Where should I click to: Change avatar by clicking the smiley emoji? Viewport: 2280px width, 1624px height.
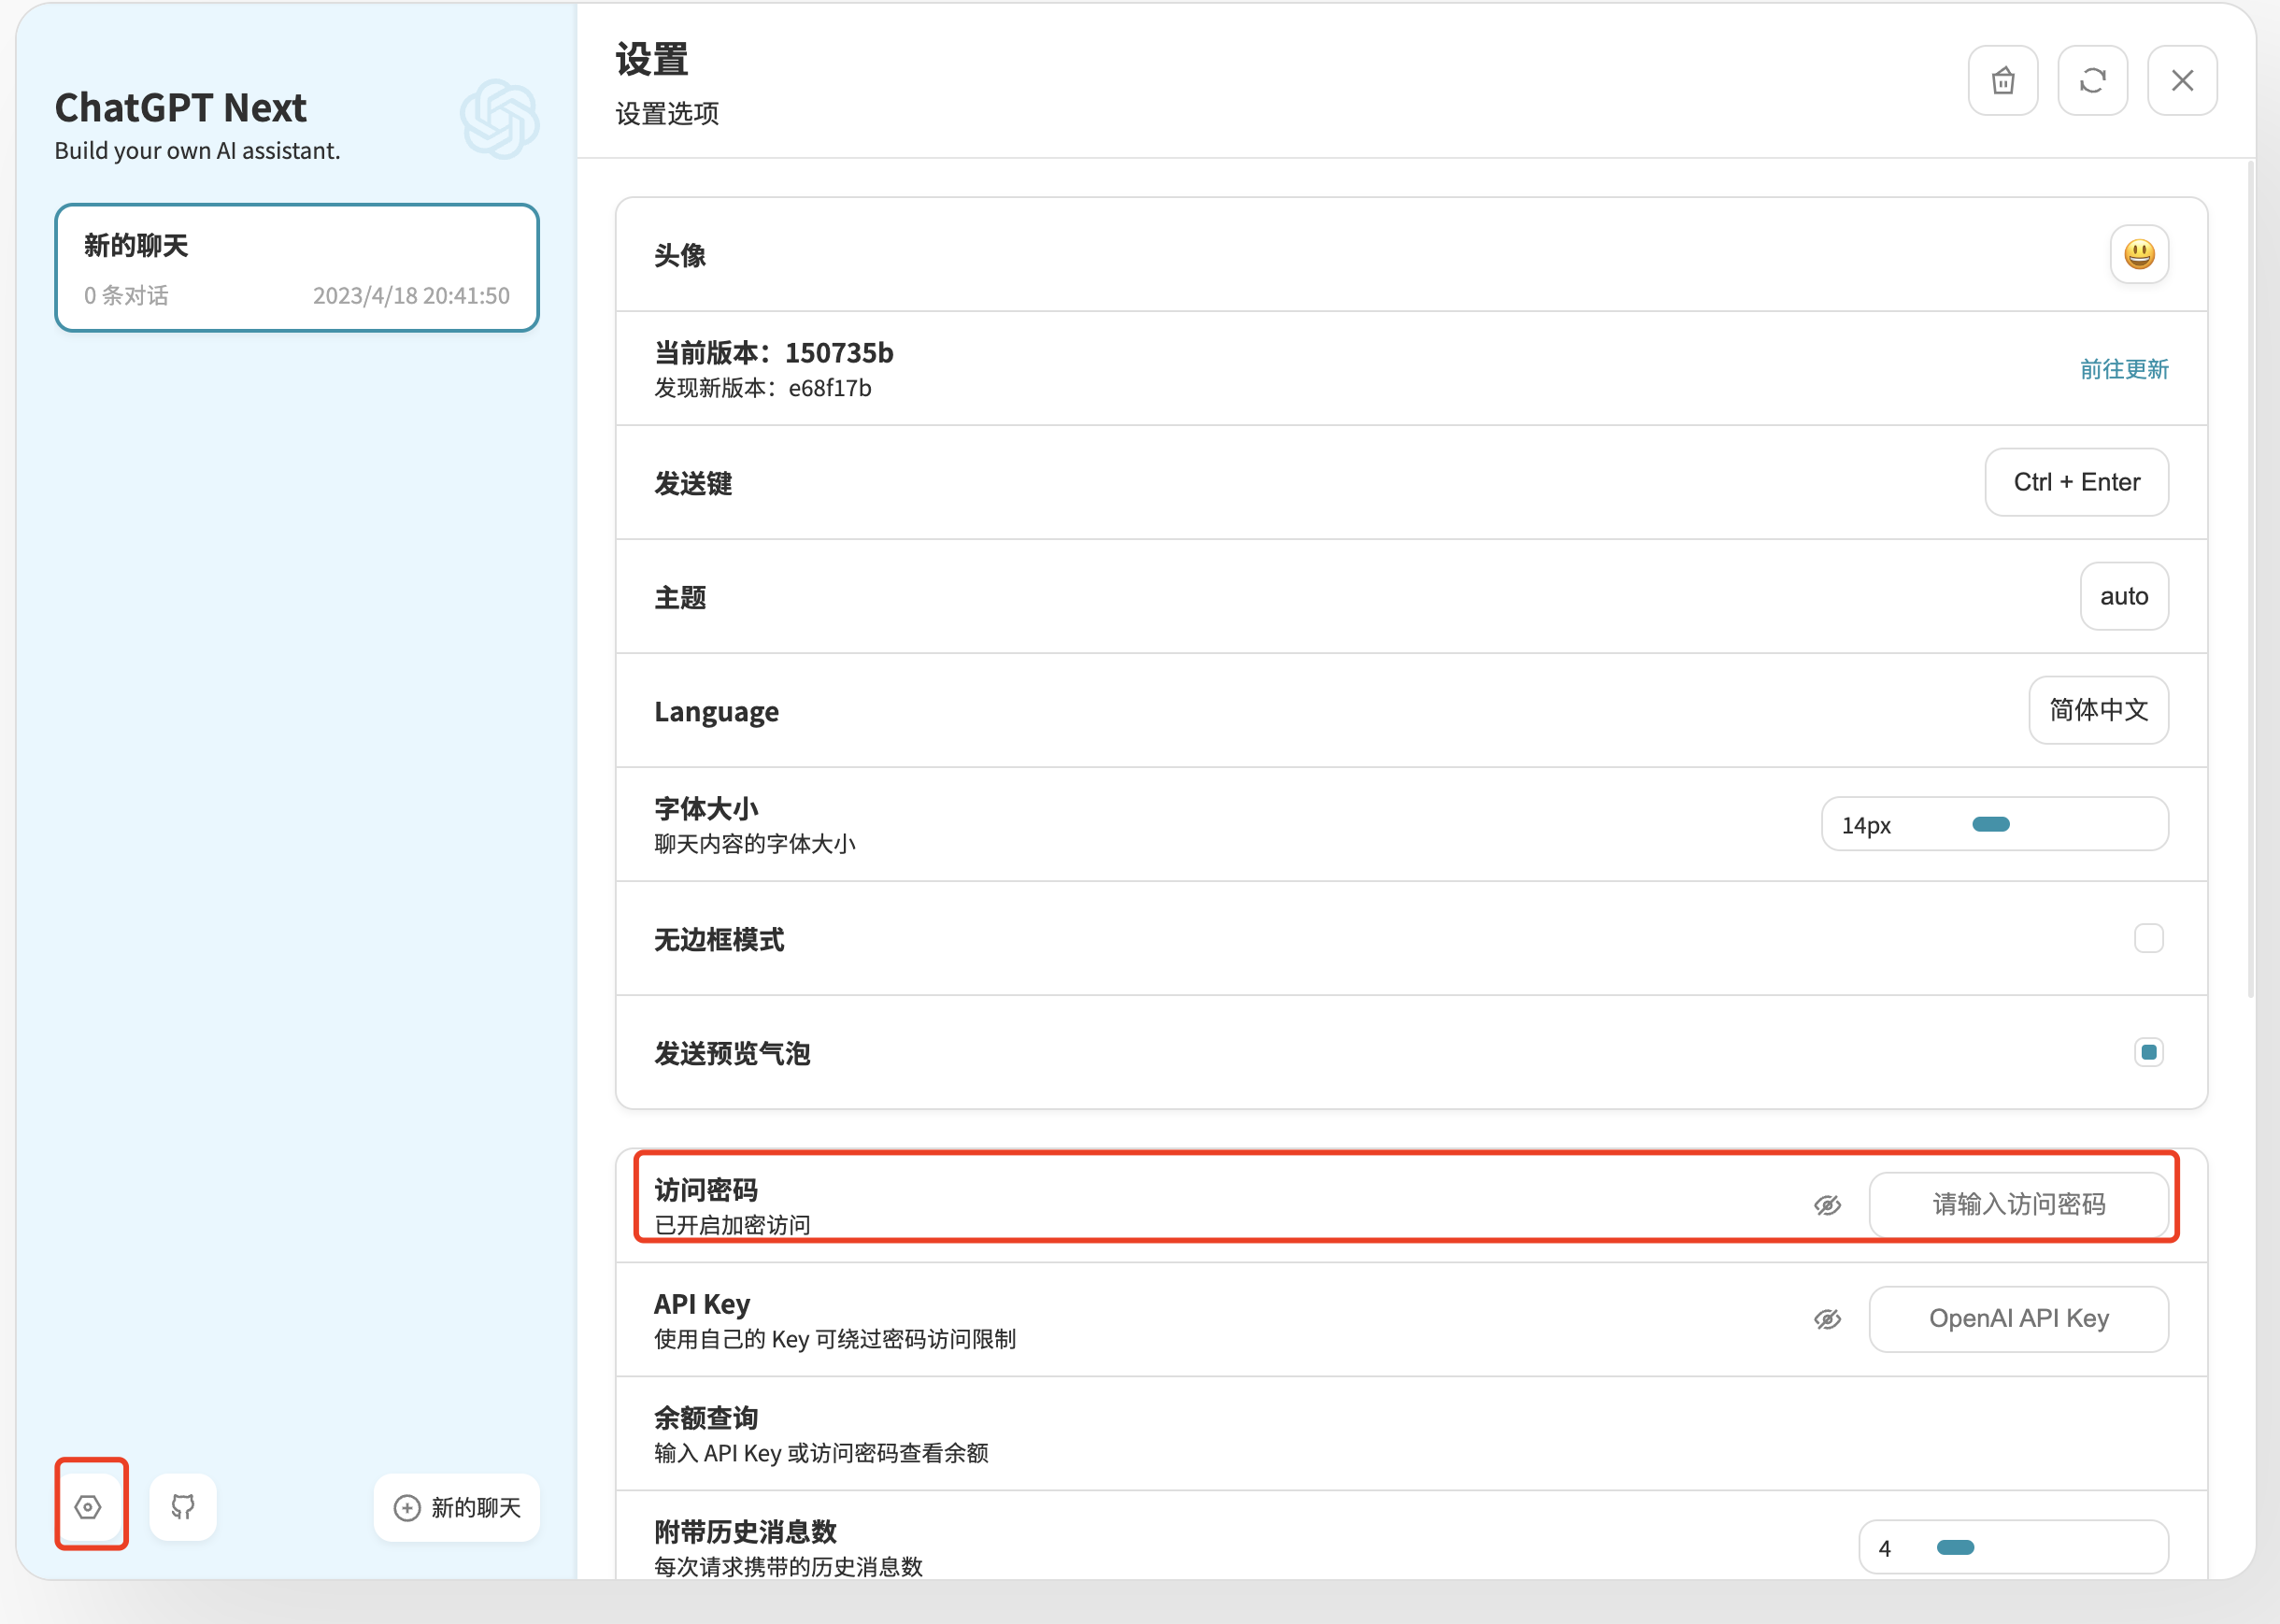pyautogui.click(x=2140, y=254)
